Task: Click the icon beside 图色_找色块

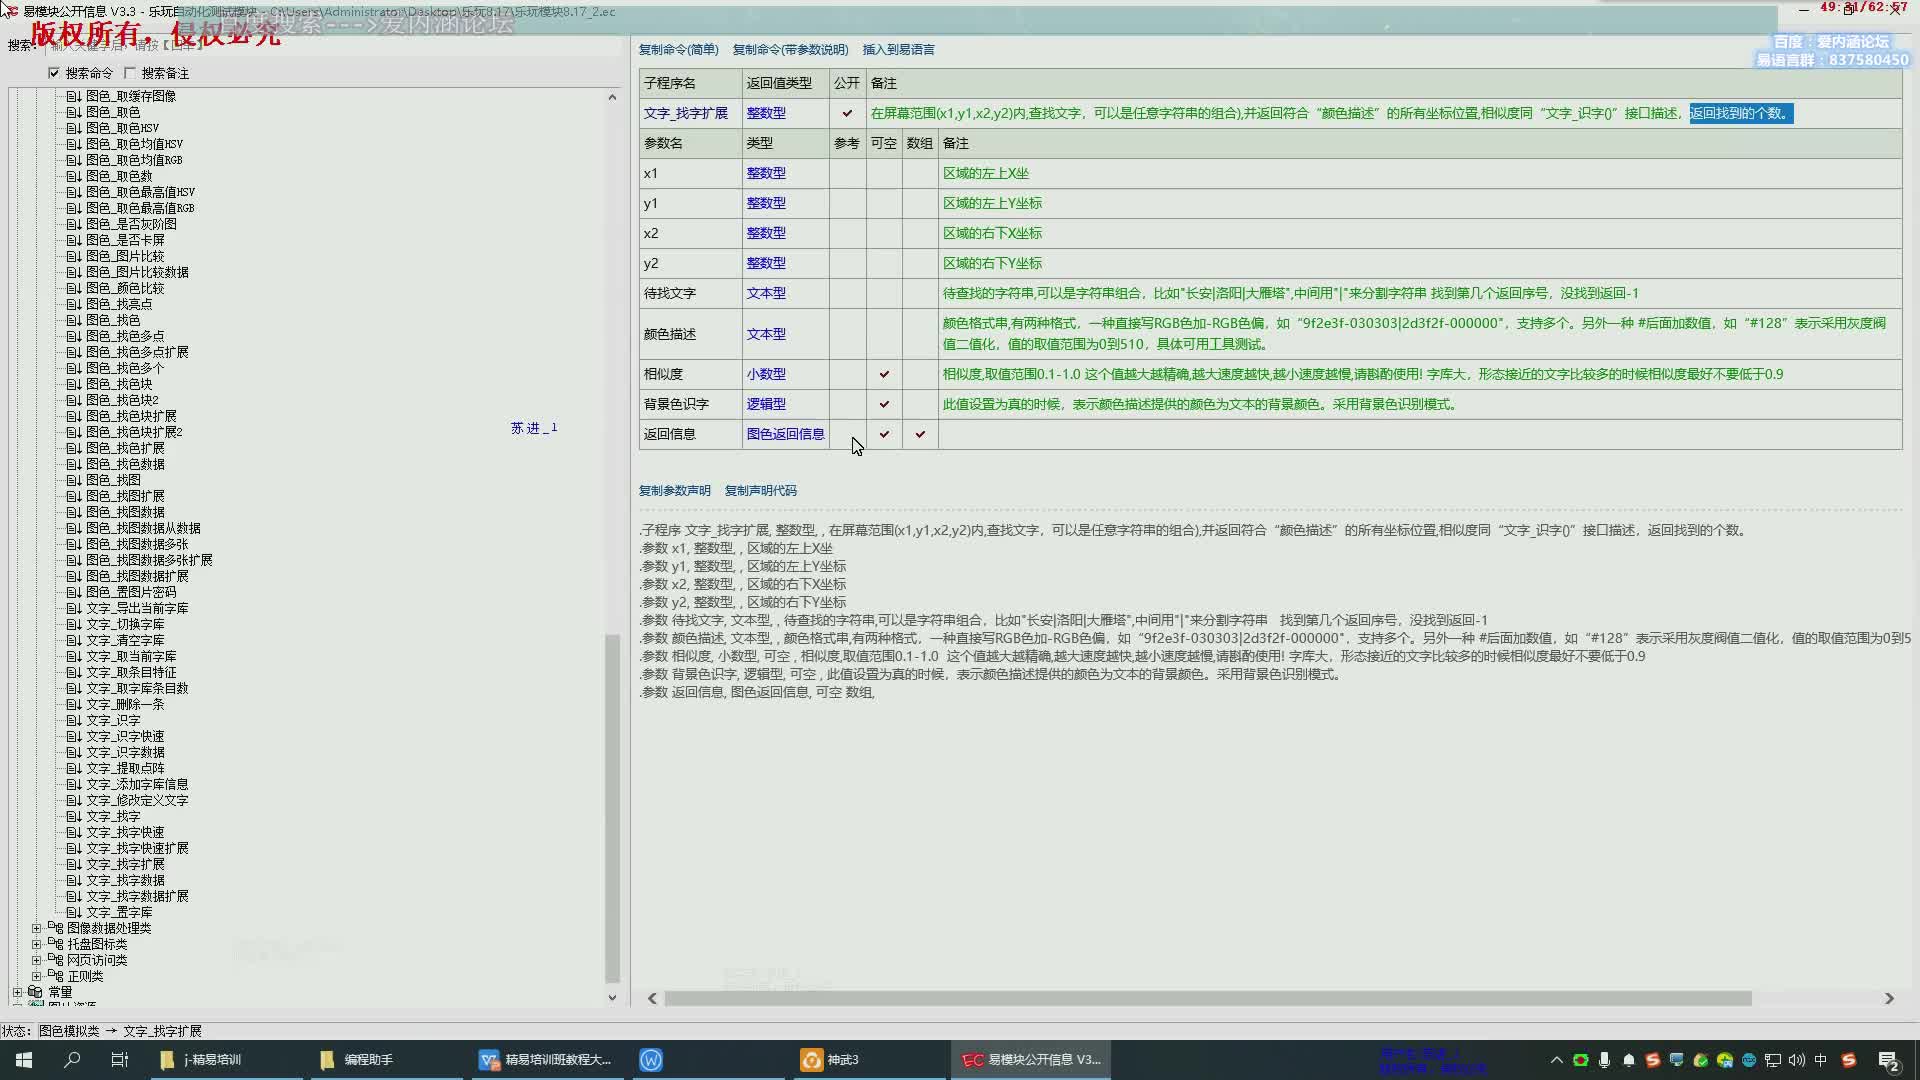Action: tap(73, 384)
